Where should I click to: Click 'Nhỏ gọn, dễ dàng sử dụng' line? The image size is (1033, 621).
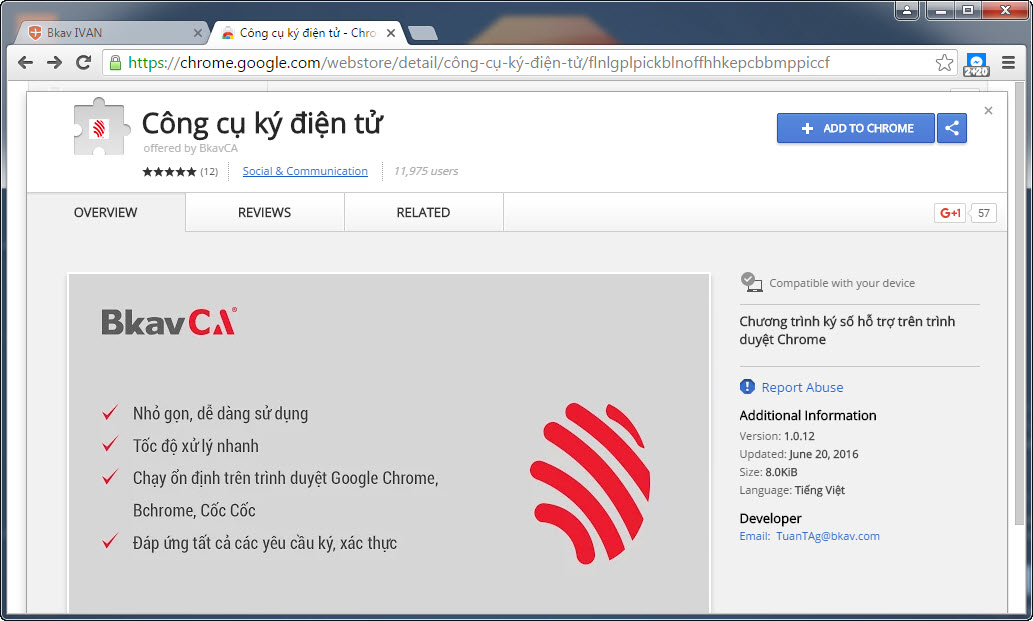click(220, 414)
